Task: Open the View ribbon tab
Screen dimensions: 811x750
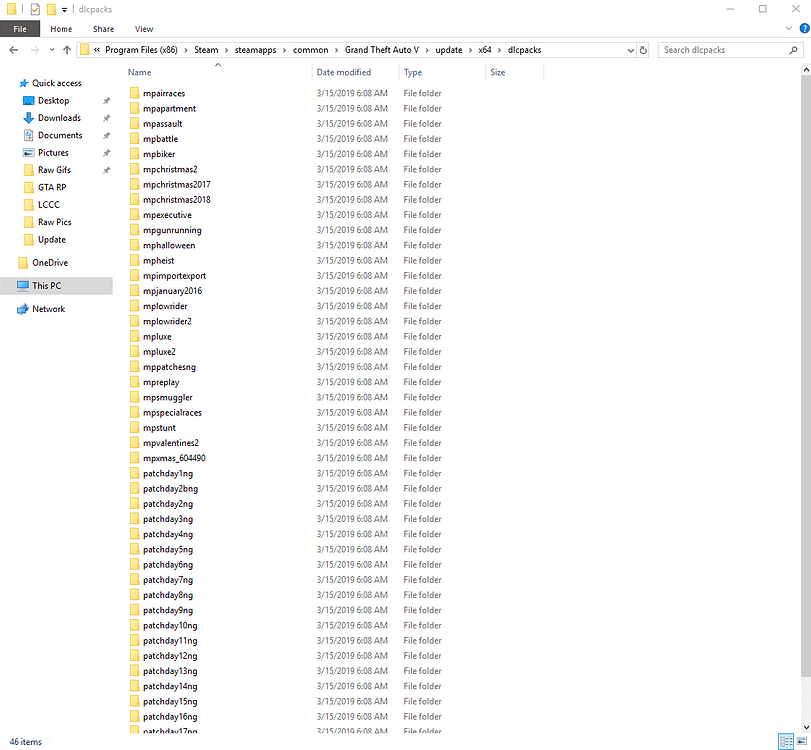Action: [144, 29]
